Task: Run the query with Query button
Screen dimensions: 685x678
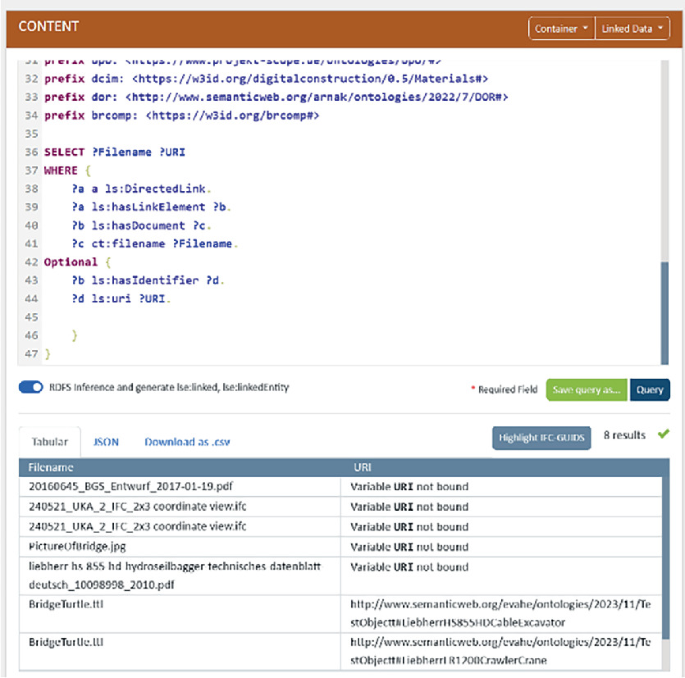Action: pos(649,390)
